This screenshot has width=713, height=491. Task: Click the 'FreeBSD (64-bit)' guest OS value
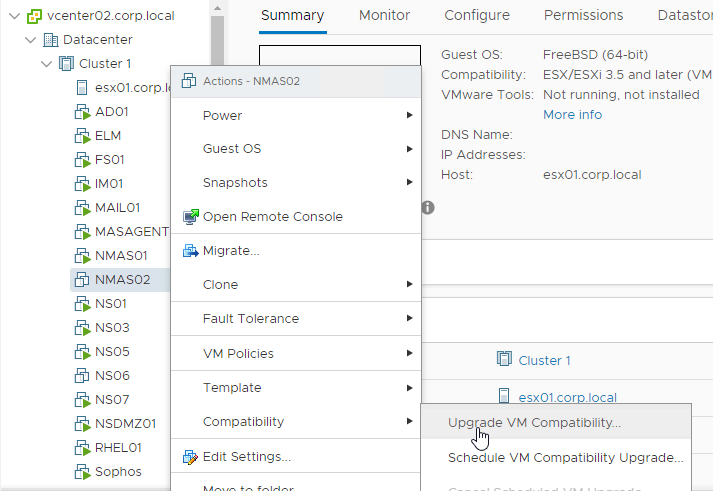tap(595, 55)
